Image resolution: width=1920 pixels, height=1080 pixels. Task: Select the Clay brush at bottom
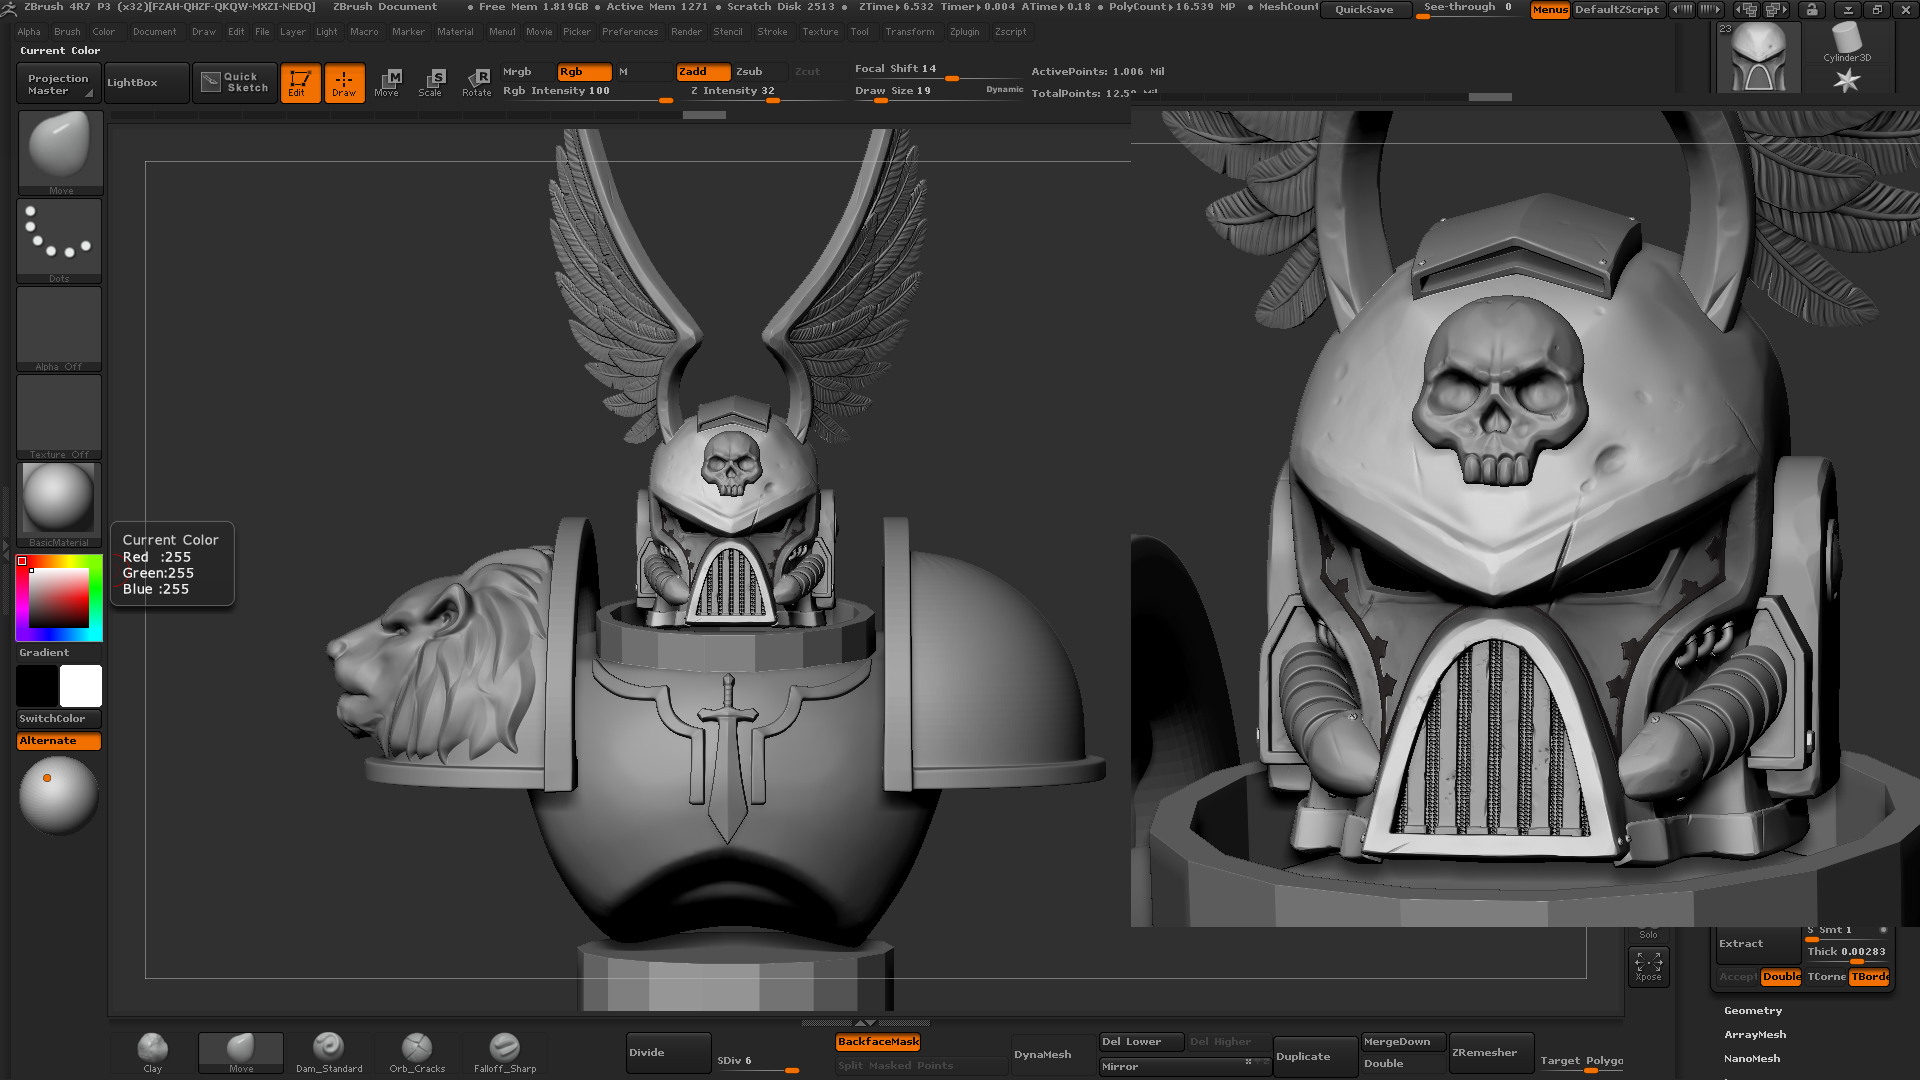pyautogui.click(x=152, y=1053)
